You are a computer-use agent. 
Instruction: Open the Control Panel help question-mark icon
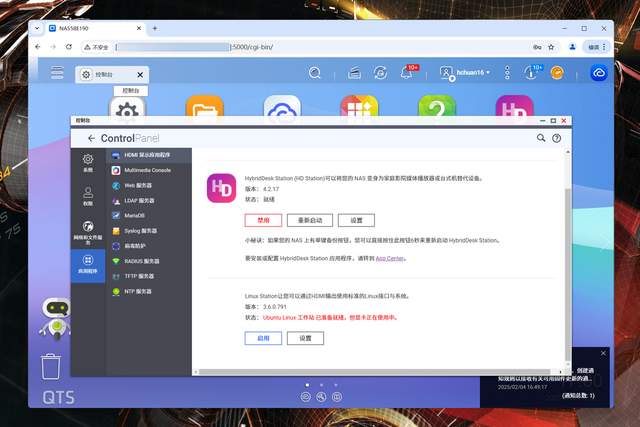(556, 138)
